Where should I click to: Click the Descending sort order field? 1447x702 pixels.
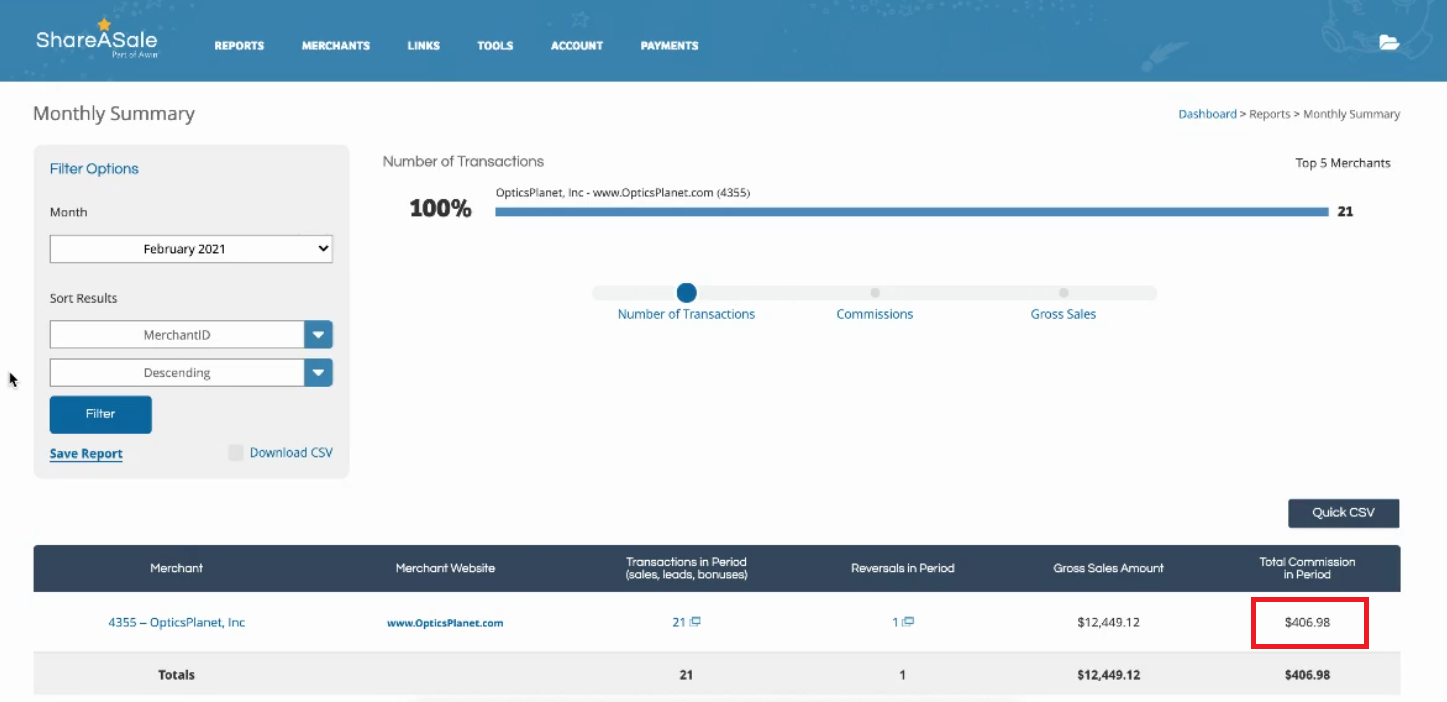pyautogui.click(x=177, y=373)
